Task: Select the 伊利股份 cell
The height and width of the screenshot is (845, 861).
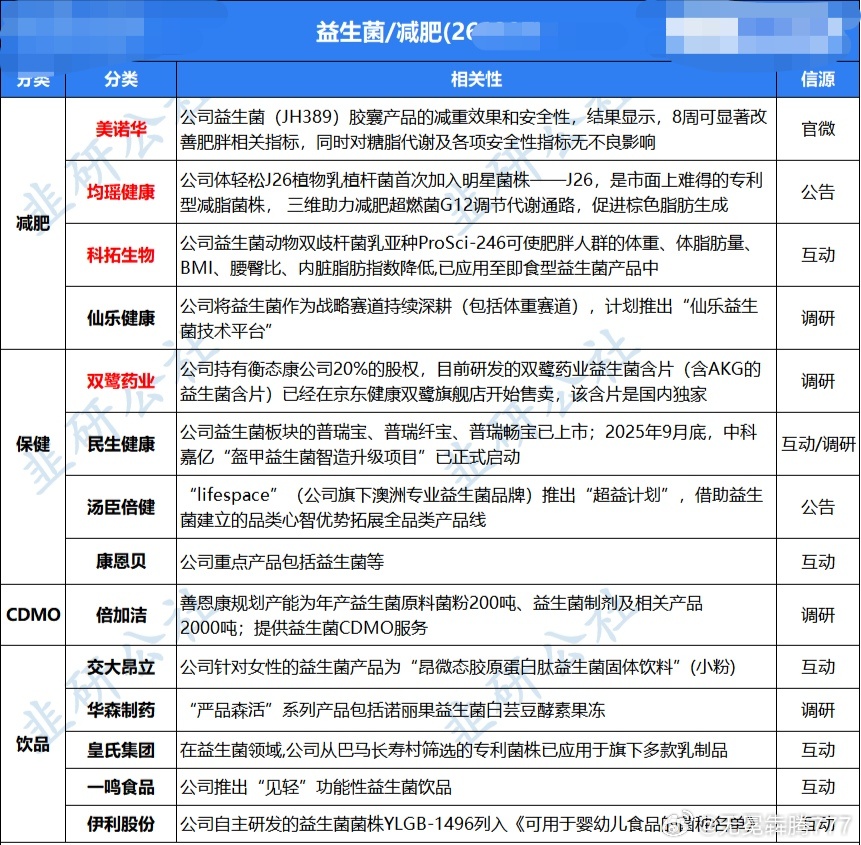Action: click(x=121, y=824)
